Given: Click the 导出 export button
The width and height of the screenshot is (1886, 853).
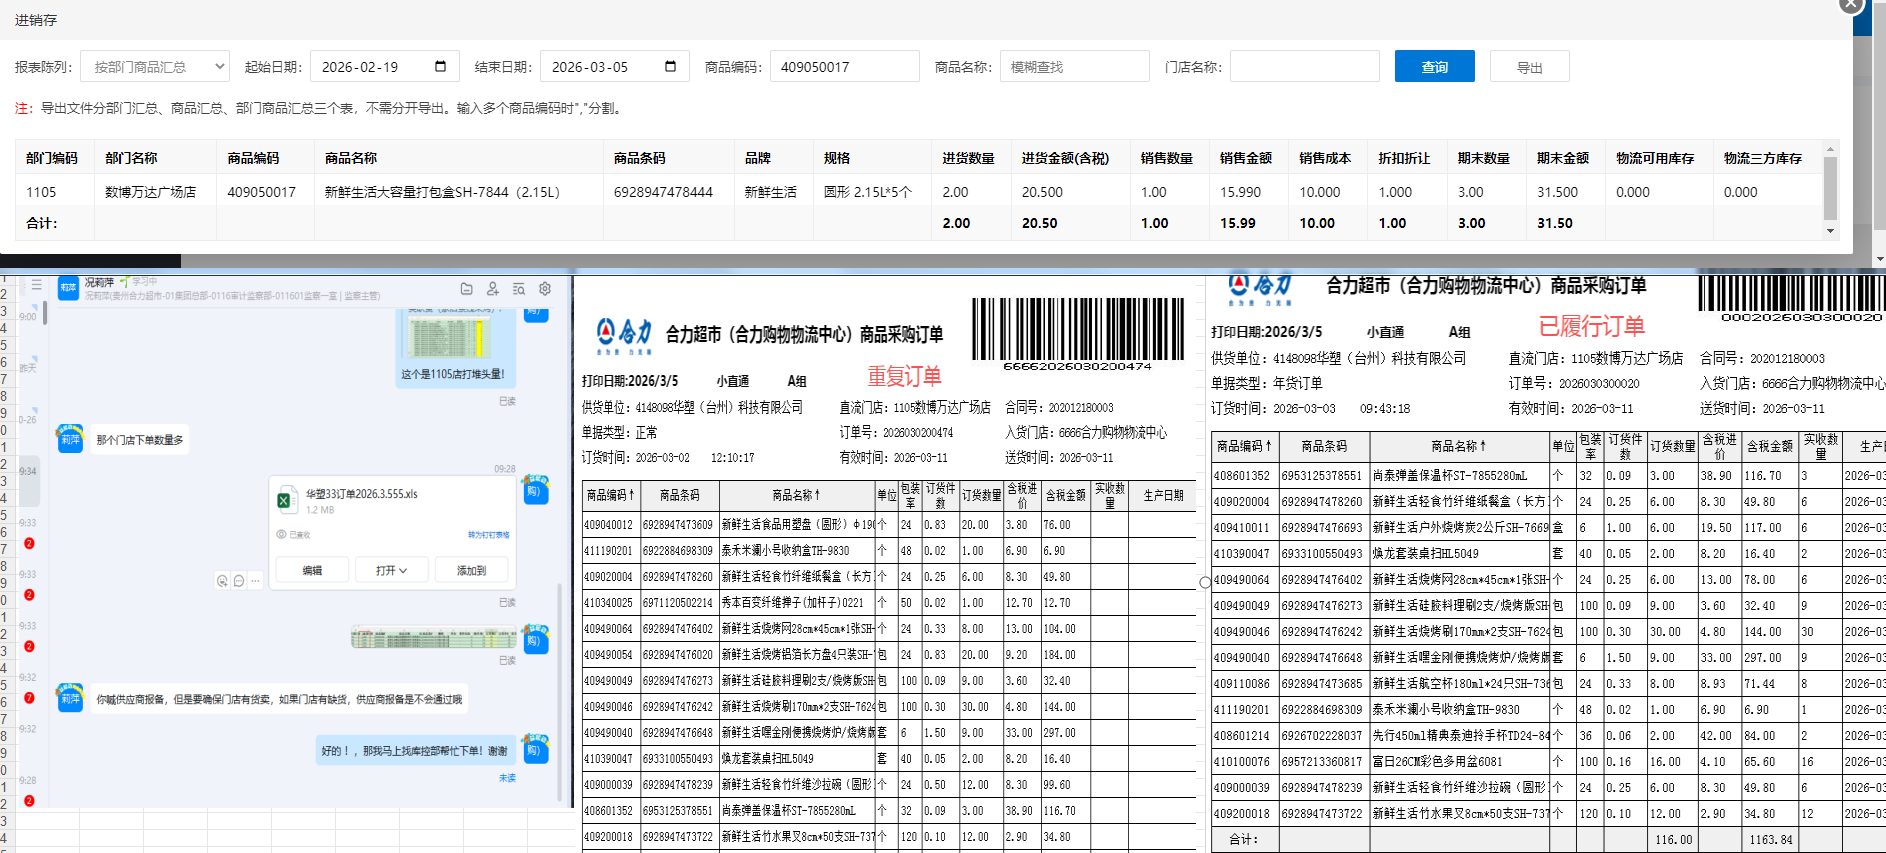Looking at the screenshot, I should tap(1529, 67).
